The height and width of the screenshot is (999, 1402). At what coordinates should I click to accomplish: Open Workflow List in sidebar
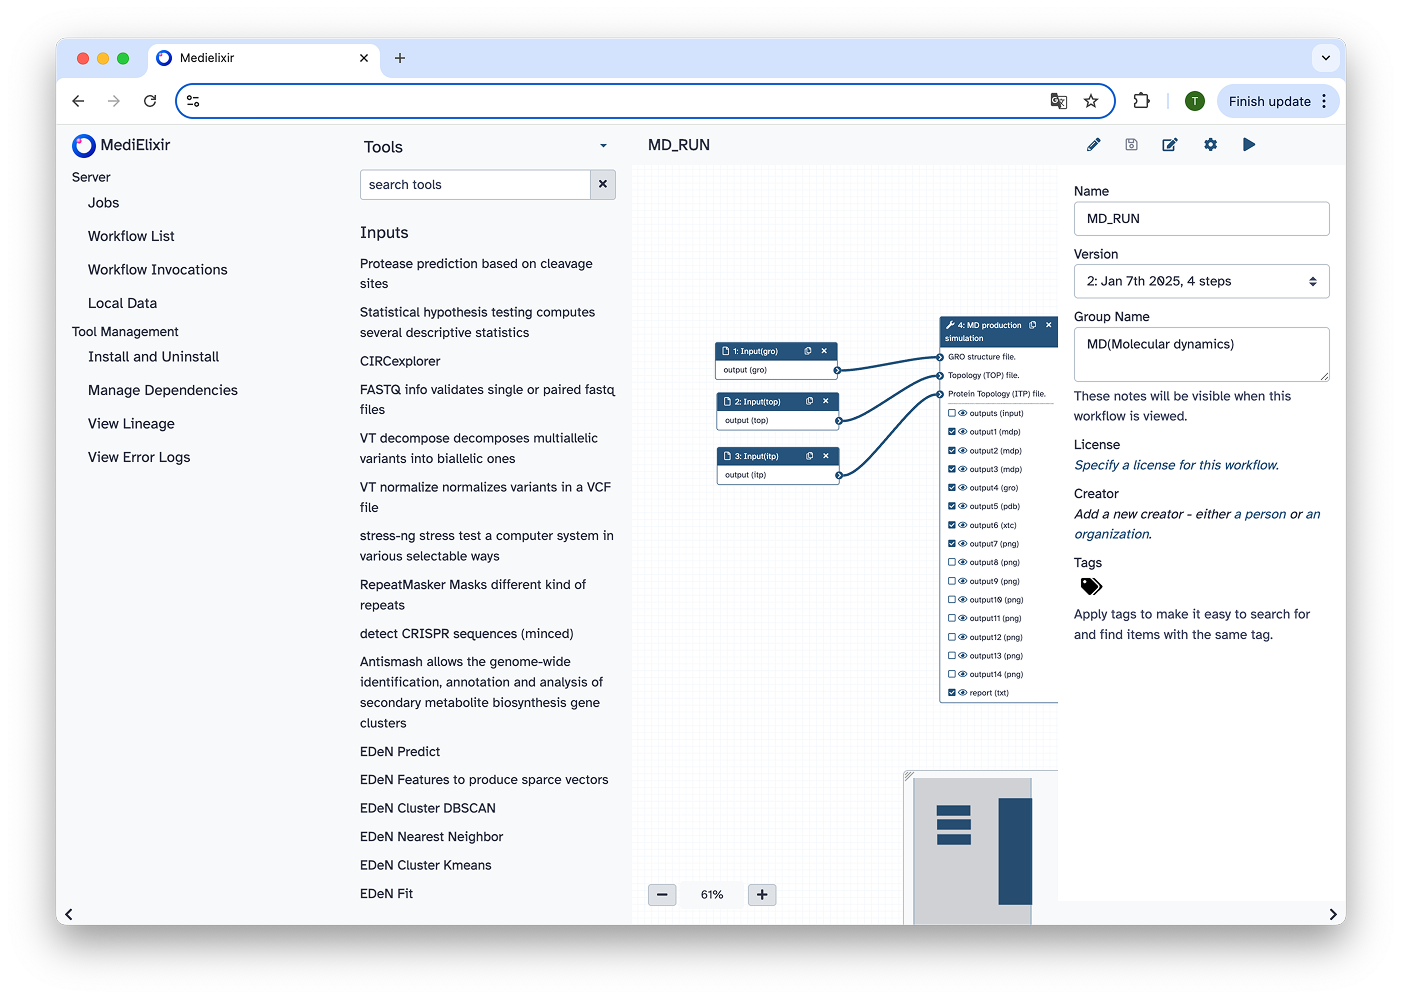(x=131, y=236)
